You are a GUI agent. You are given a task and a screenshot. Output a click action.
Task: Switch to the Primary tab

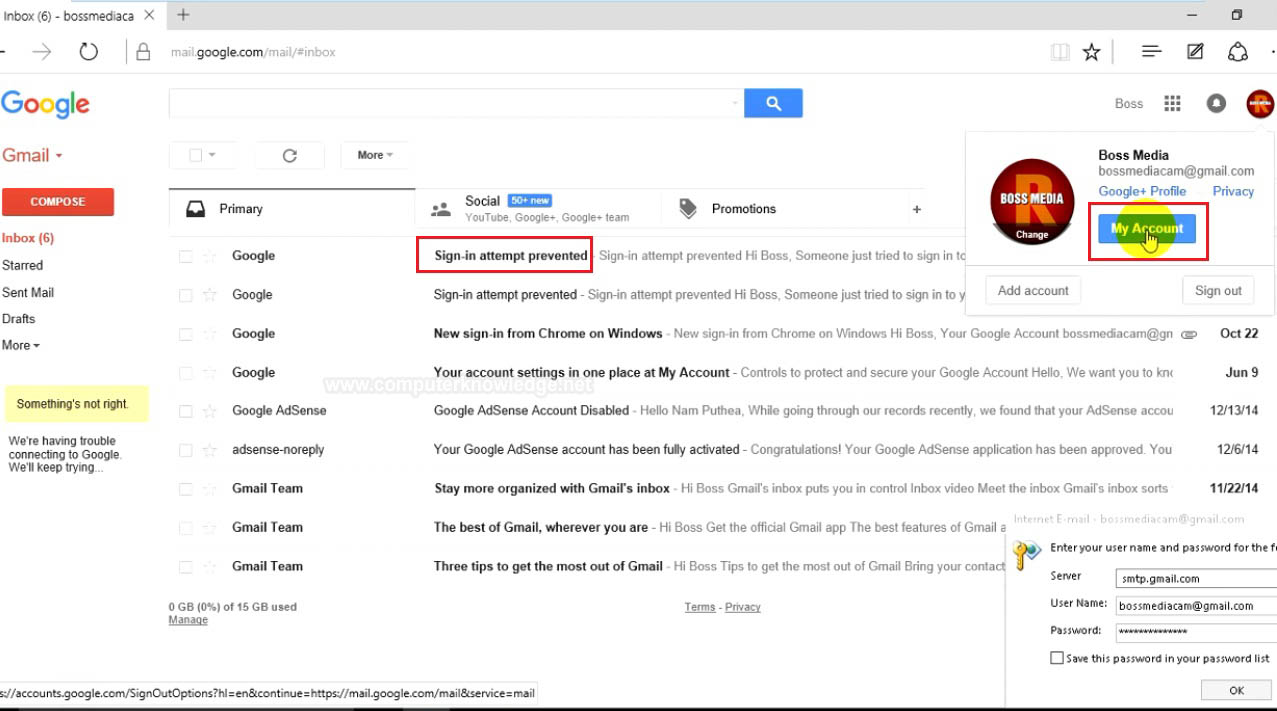(x=292, y=209)
